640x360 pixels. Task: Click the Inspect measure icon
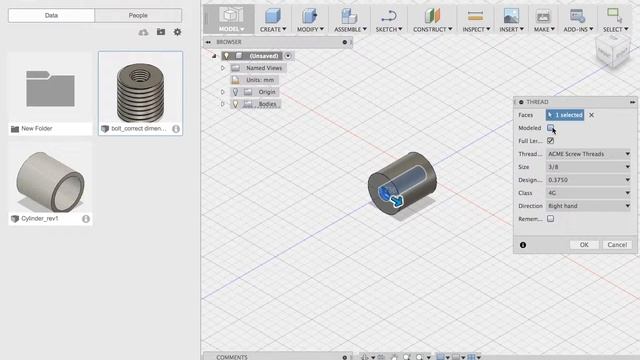[x=475, y=16]
